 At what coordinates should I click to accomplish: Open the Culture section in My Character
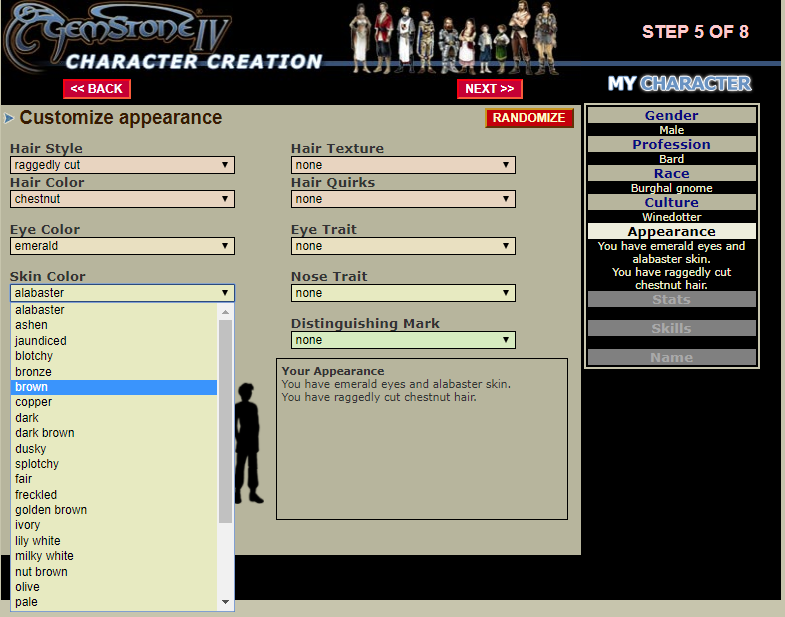point(671,202)
